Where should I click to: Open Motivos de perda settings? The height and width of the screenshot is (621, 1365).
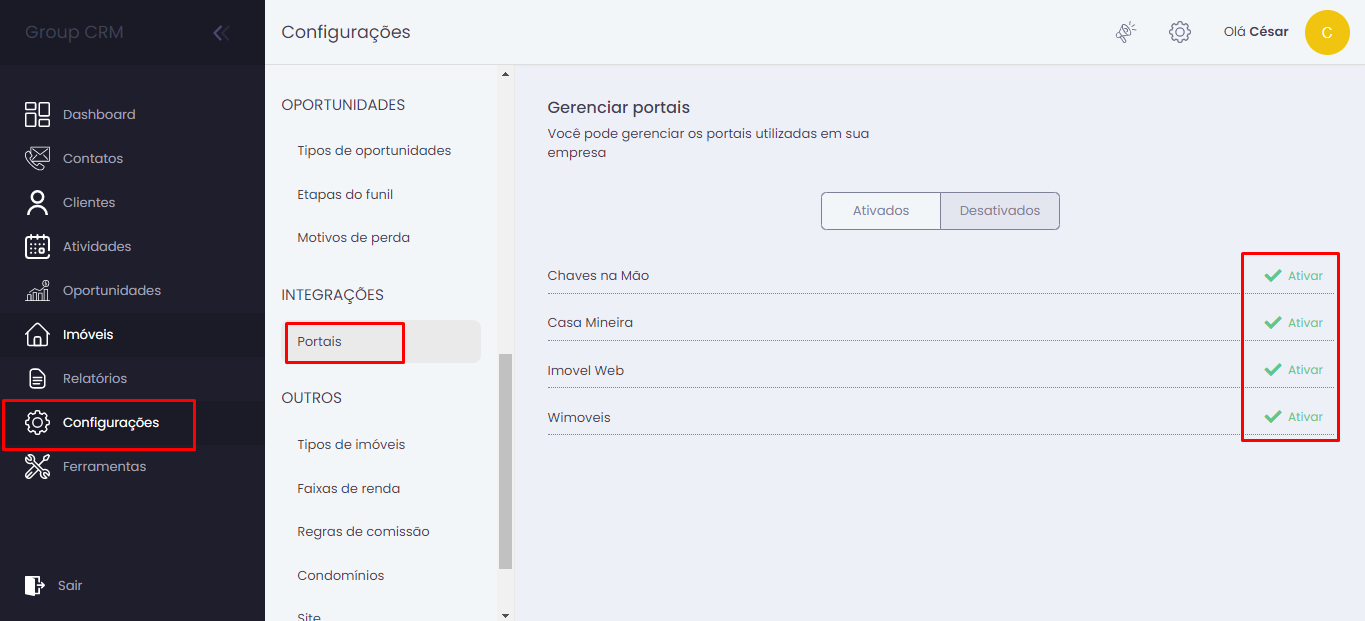[353, 238]
